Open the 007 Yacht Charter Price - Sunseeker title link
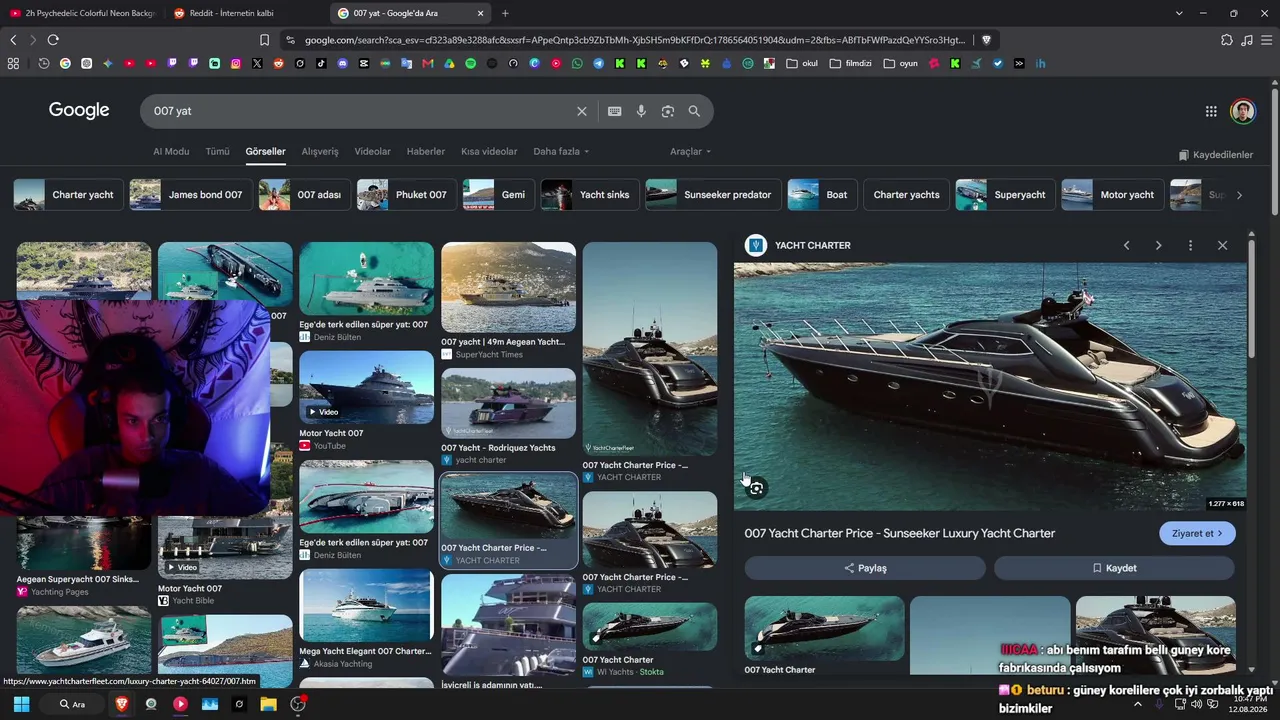Screen dimensions: 1280x720 [x=900, y=533]
